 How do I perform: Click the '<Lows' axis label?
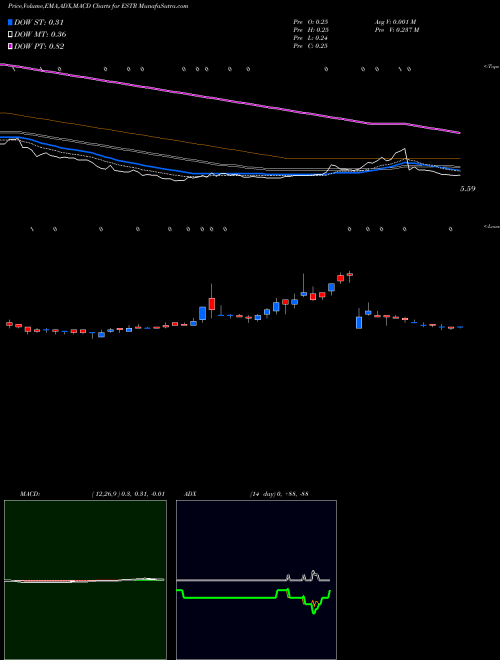pos(491,226)
